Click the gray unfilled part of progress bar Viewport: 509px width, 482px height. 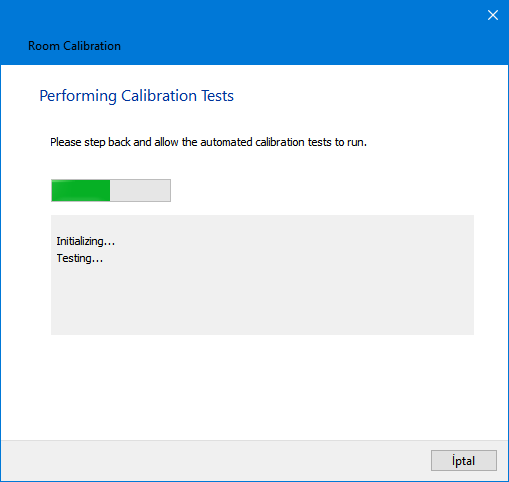click(140, 190)
